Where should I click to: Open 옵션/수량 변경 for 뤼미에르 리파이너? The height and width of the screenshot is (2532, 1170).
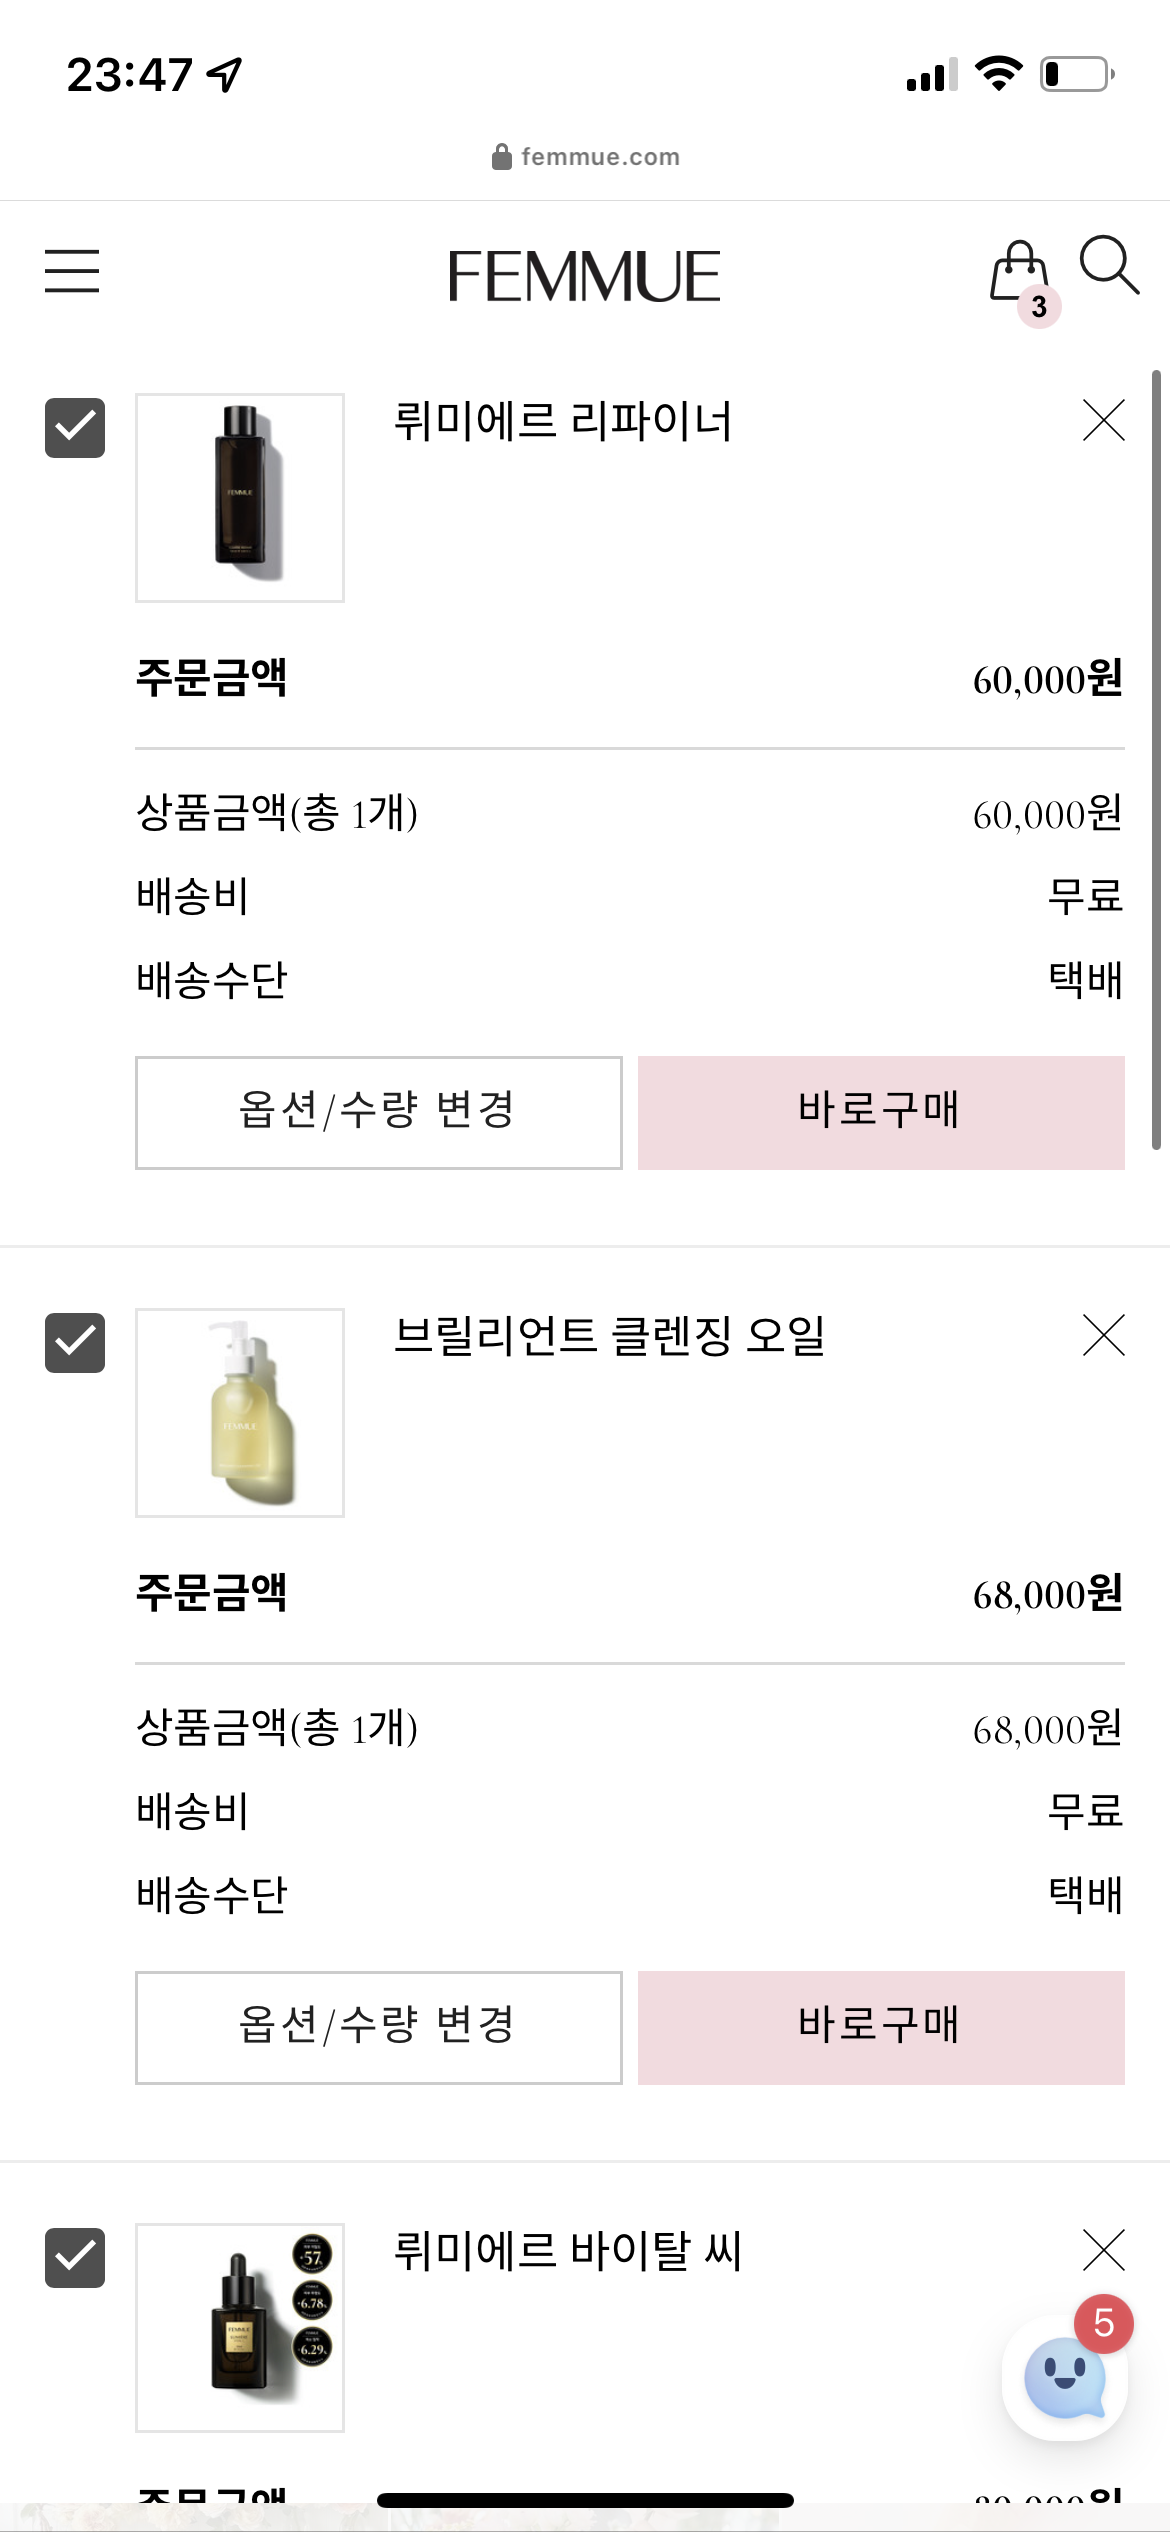point(379,1113)
